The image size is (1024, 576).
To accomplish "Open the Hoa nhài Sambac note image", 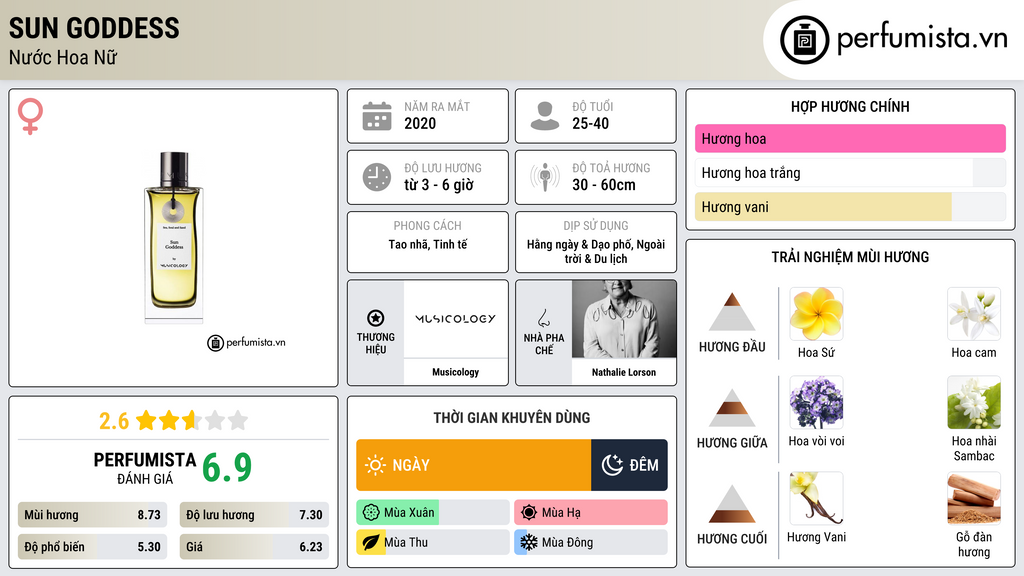I will tap(974, 402).
